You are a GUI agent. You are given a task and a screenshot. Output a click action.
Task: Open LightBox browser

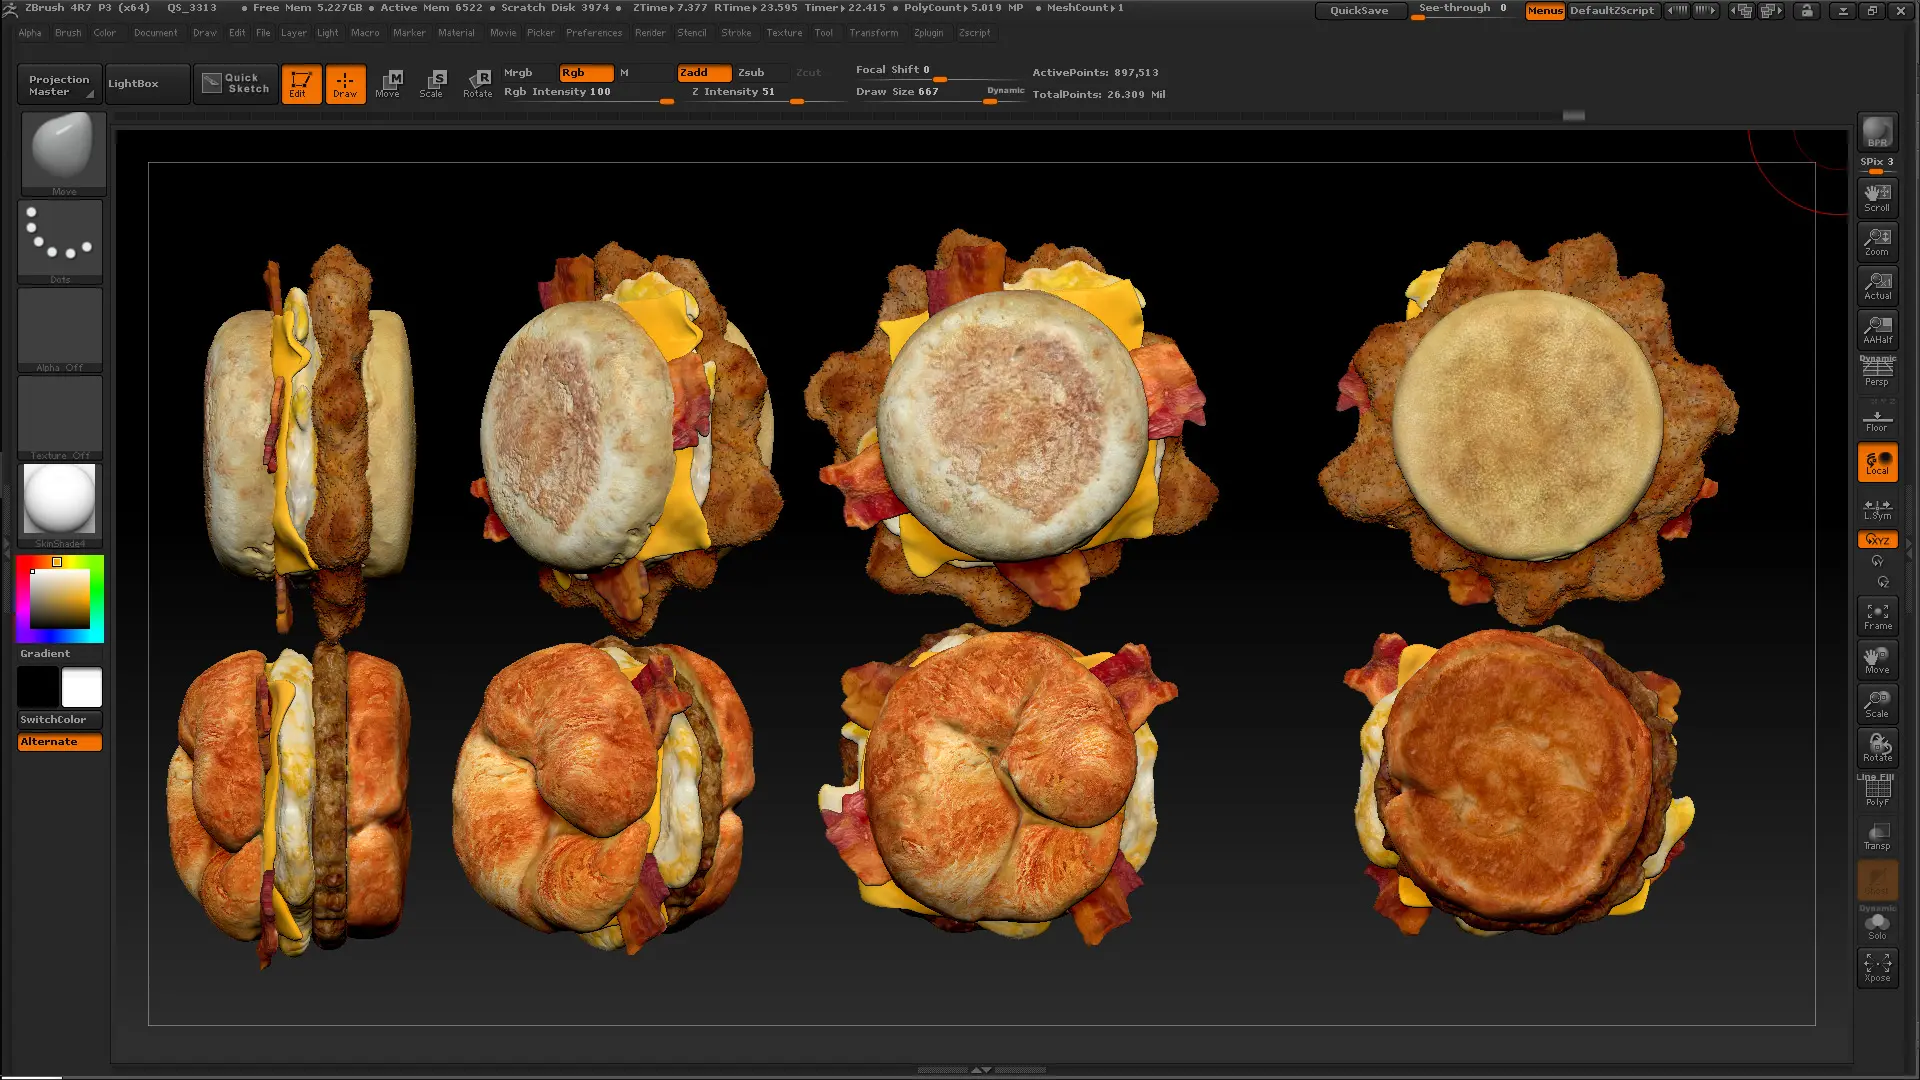[x=146, y=84]
